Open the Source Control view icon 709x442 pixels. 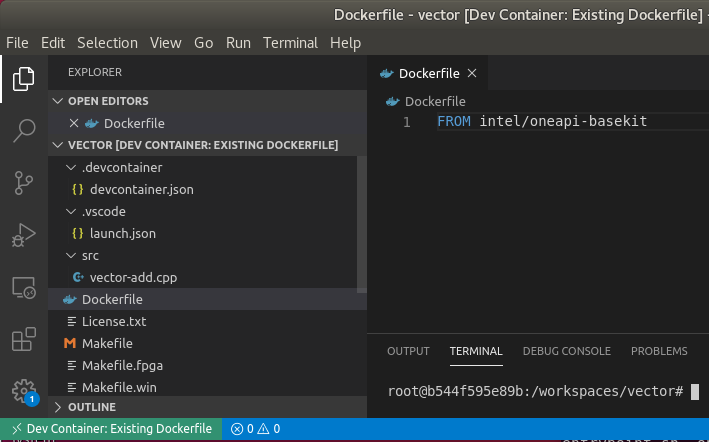pyautogui.click(x=24, y=182)
